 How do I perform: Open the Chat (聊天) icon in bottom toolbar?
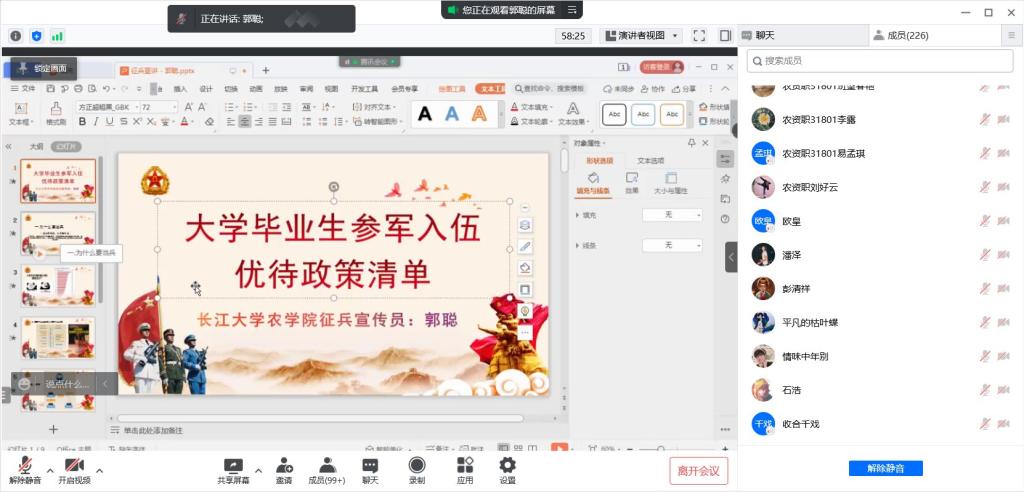[x=370, y=466]
